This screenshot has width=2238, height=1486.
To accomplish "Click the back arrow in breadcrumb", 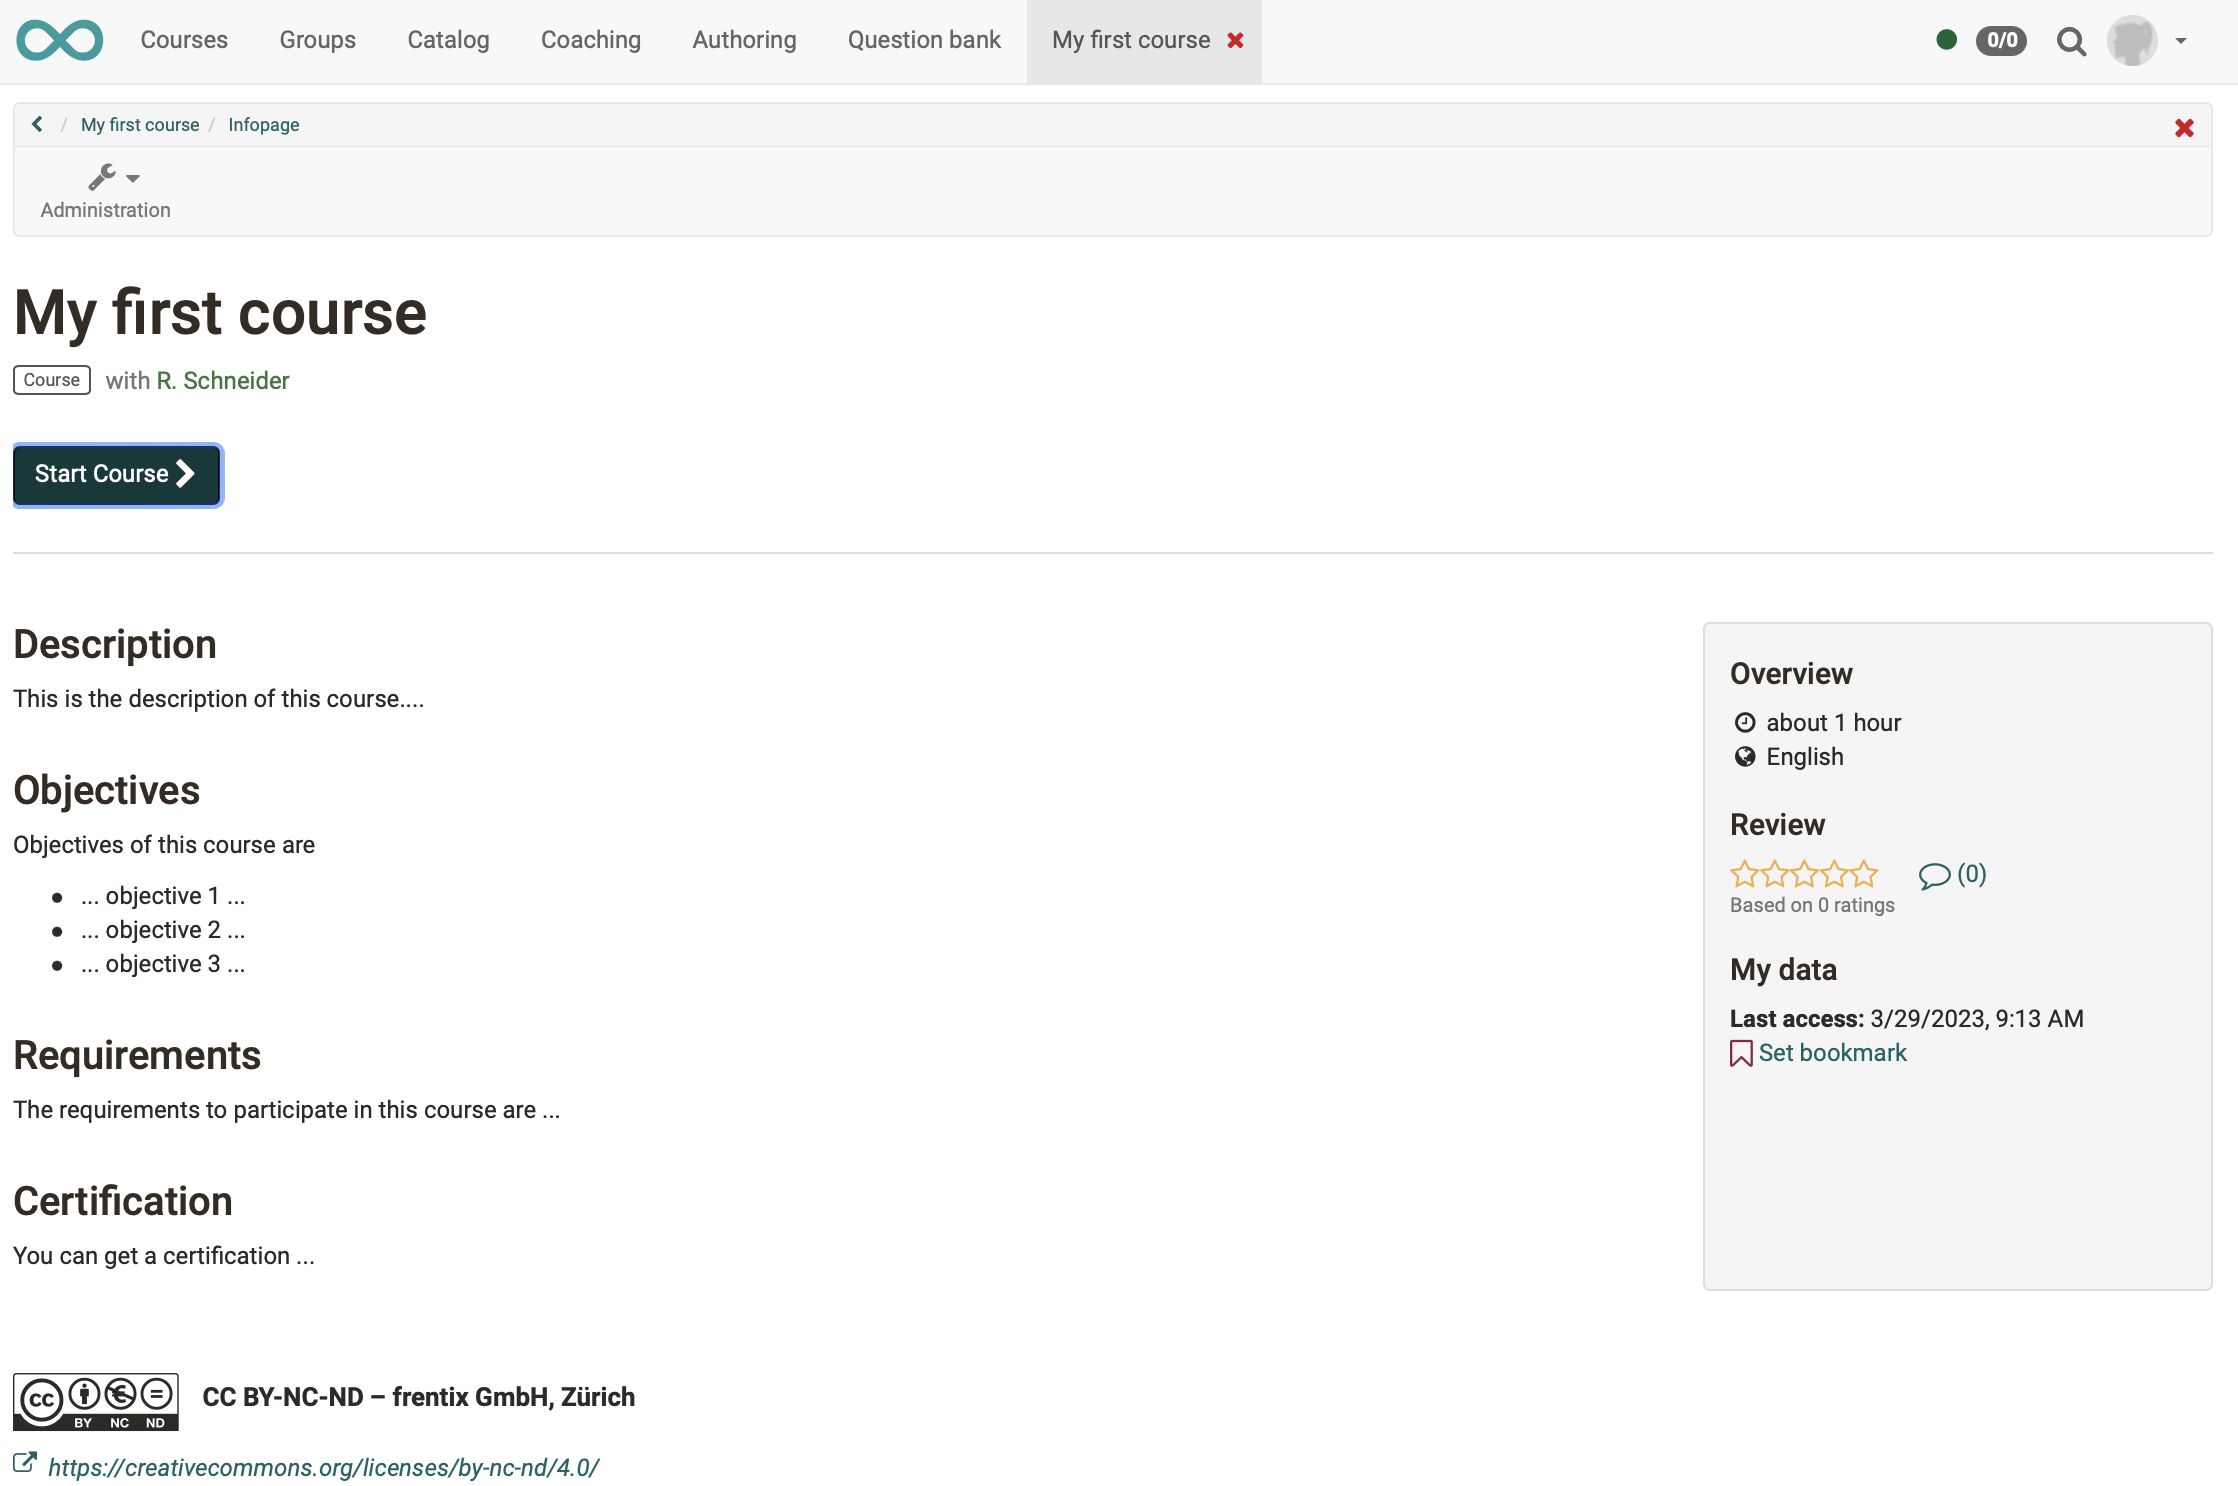I will pos(37,124).
